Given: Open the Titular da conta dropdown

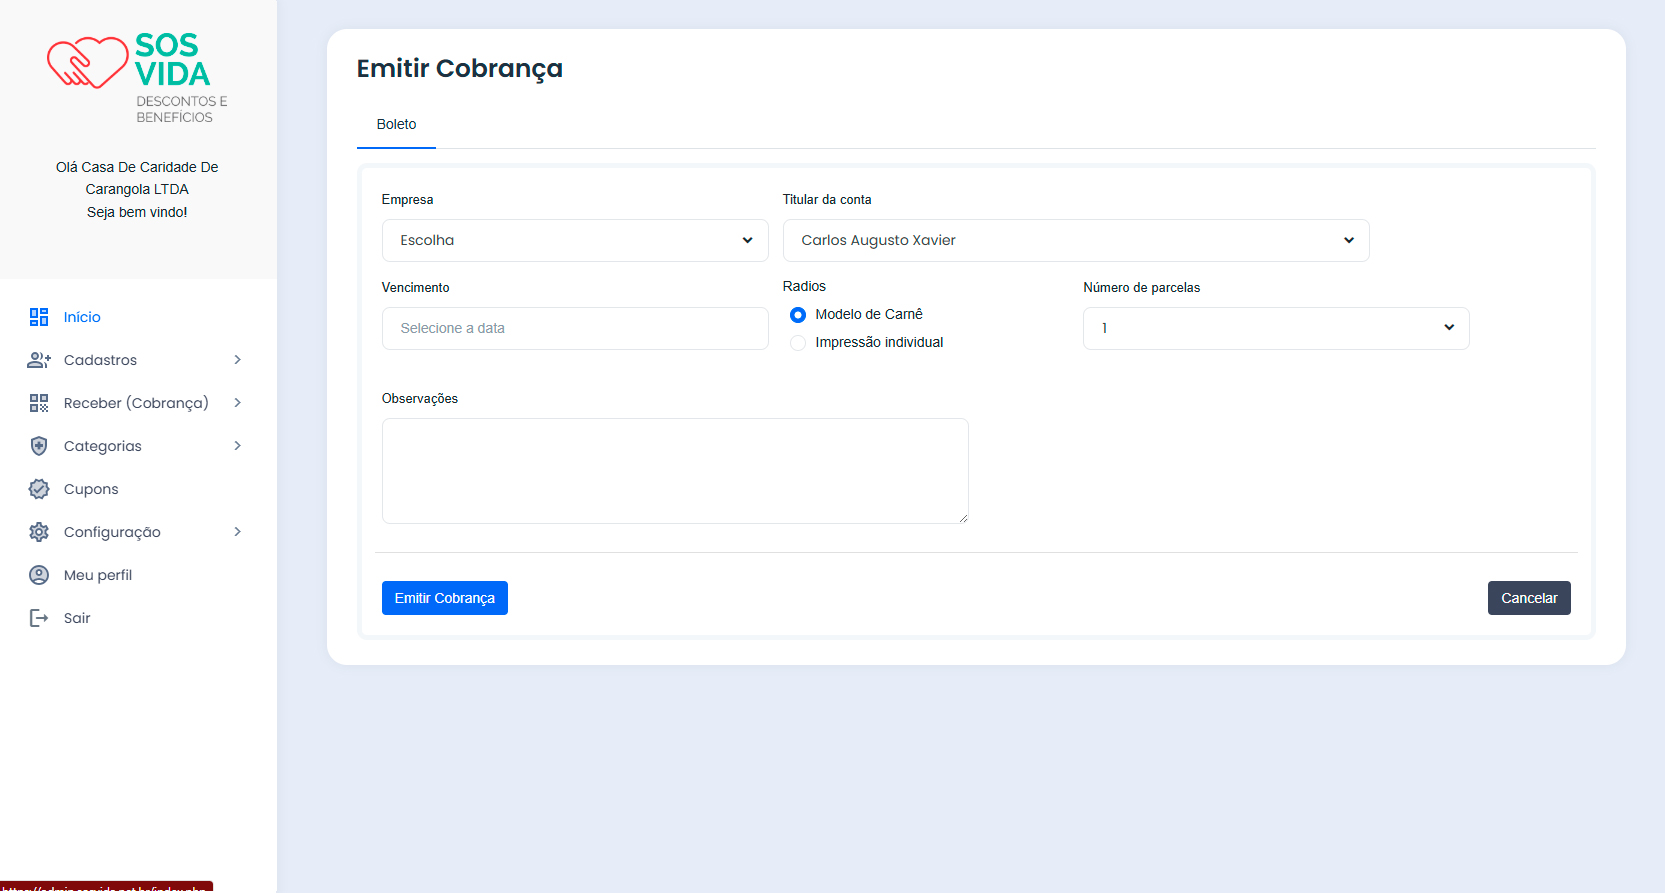Looking at the screenshot, I should click(1075, 241).
